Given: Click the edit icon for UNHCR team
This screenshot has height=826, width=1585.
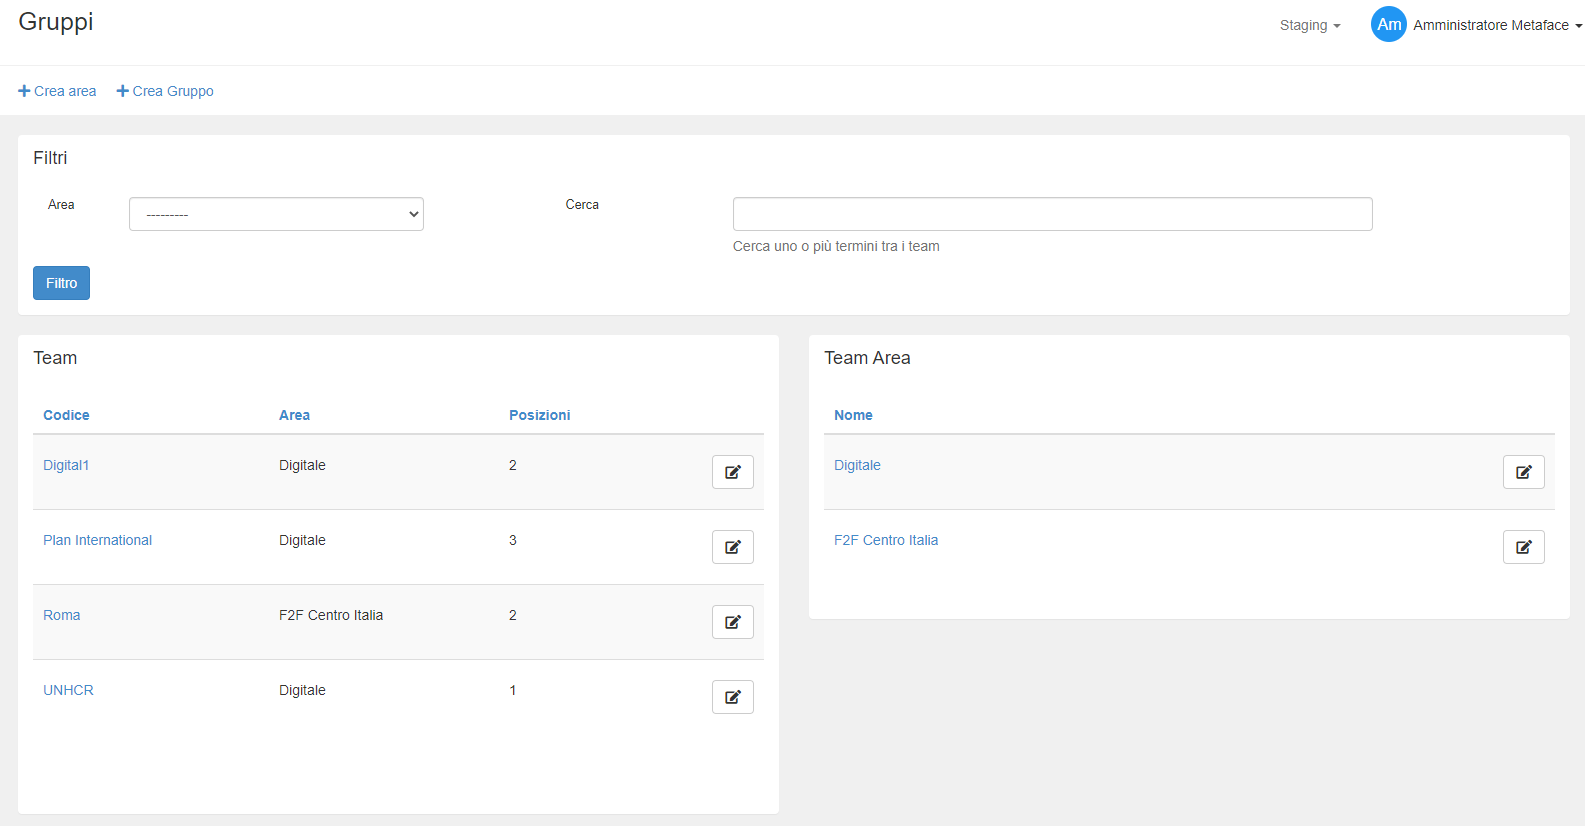Looking at the screenshot, I should coord(732,697).
